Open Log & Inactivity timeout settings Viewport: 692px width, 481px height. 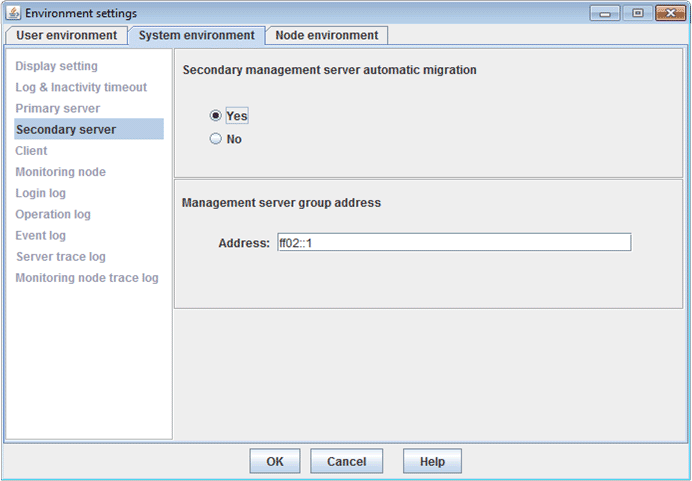[x=81, y=87]
